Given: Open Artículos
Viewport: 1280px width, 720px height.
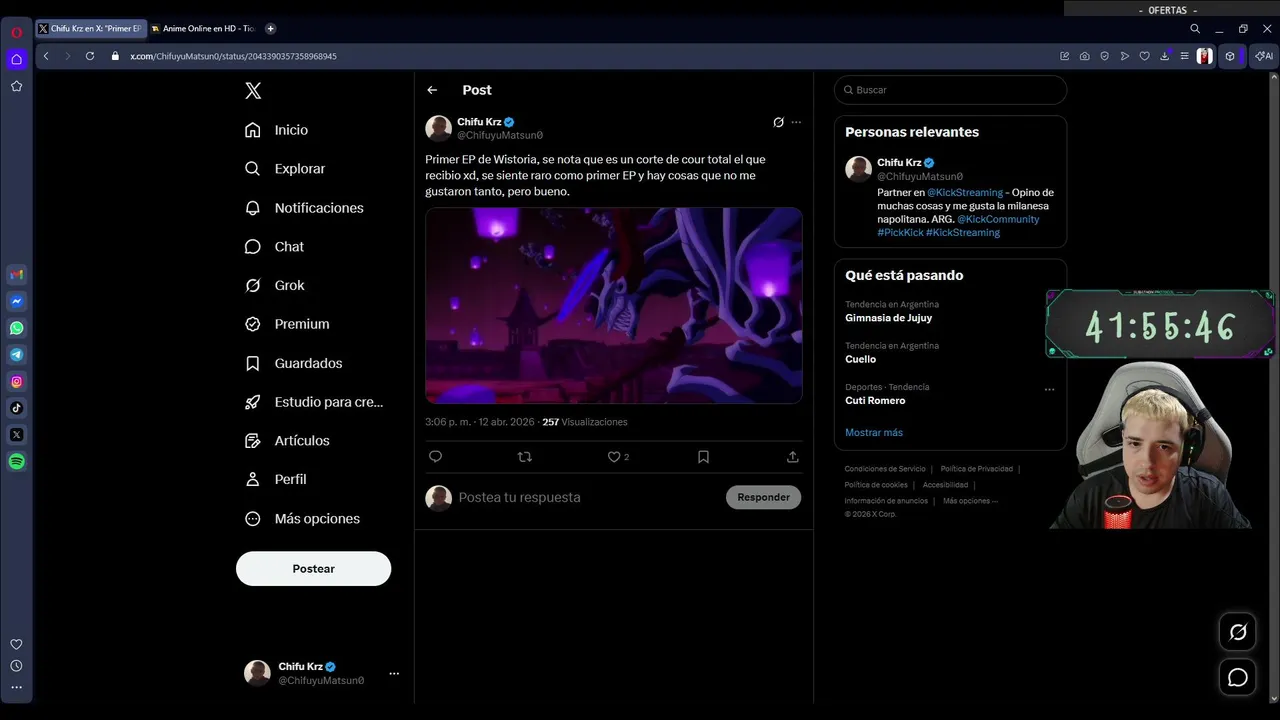Looking at the screenshot, I should tap(288, 441).
